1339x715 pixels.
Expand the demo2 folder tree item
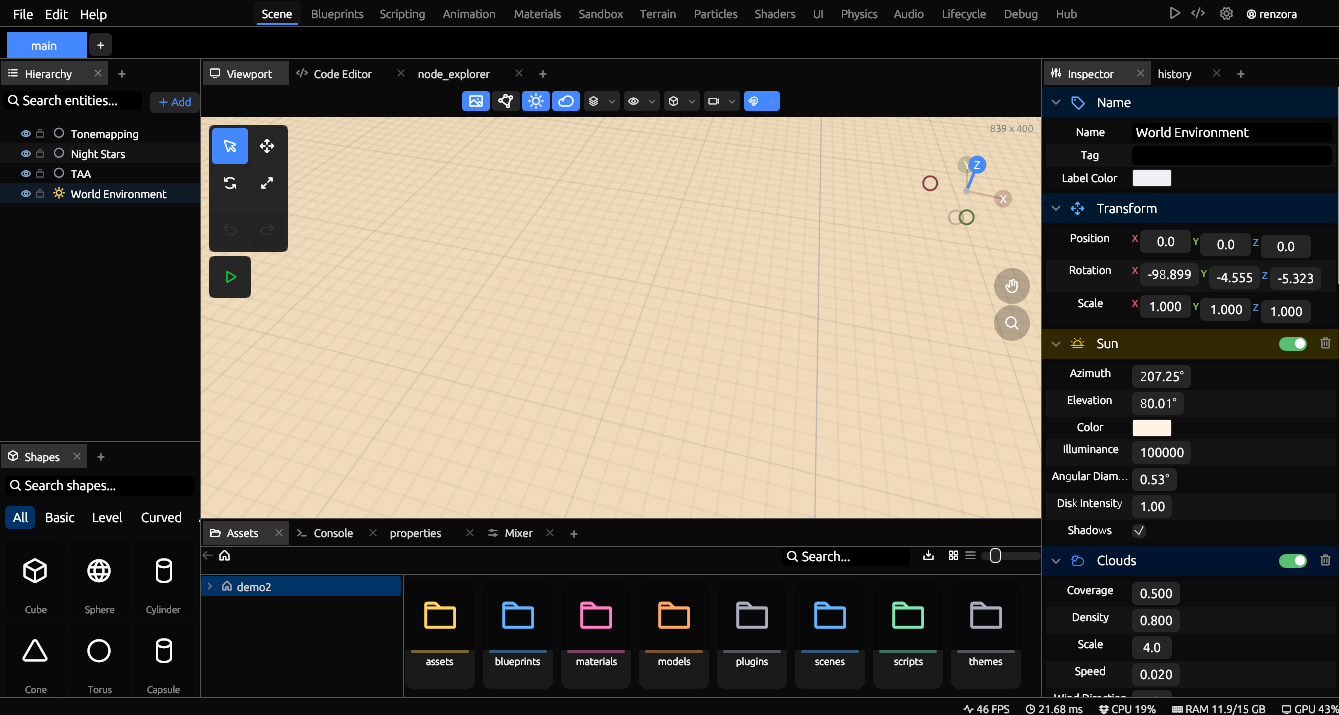pyautogui.click(x=209, y=587)
